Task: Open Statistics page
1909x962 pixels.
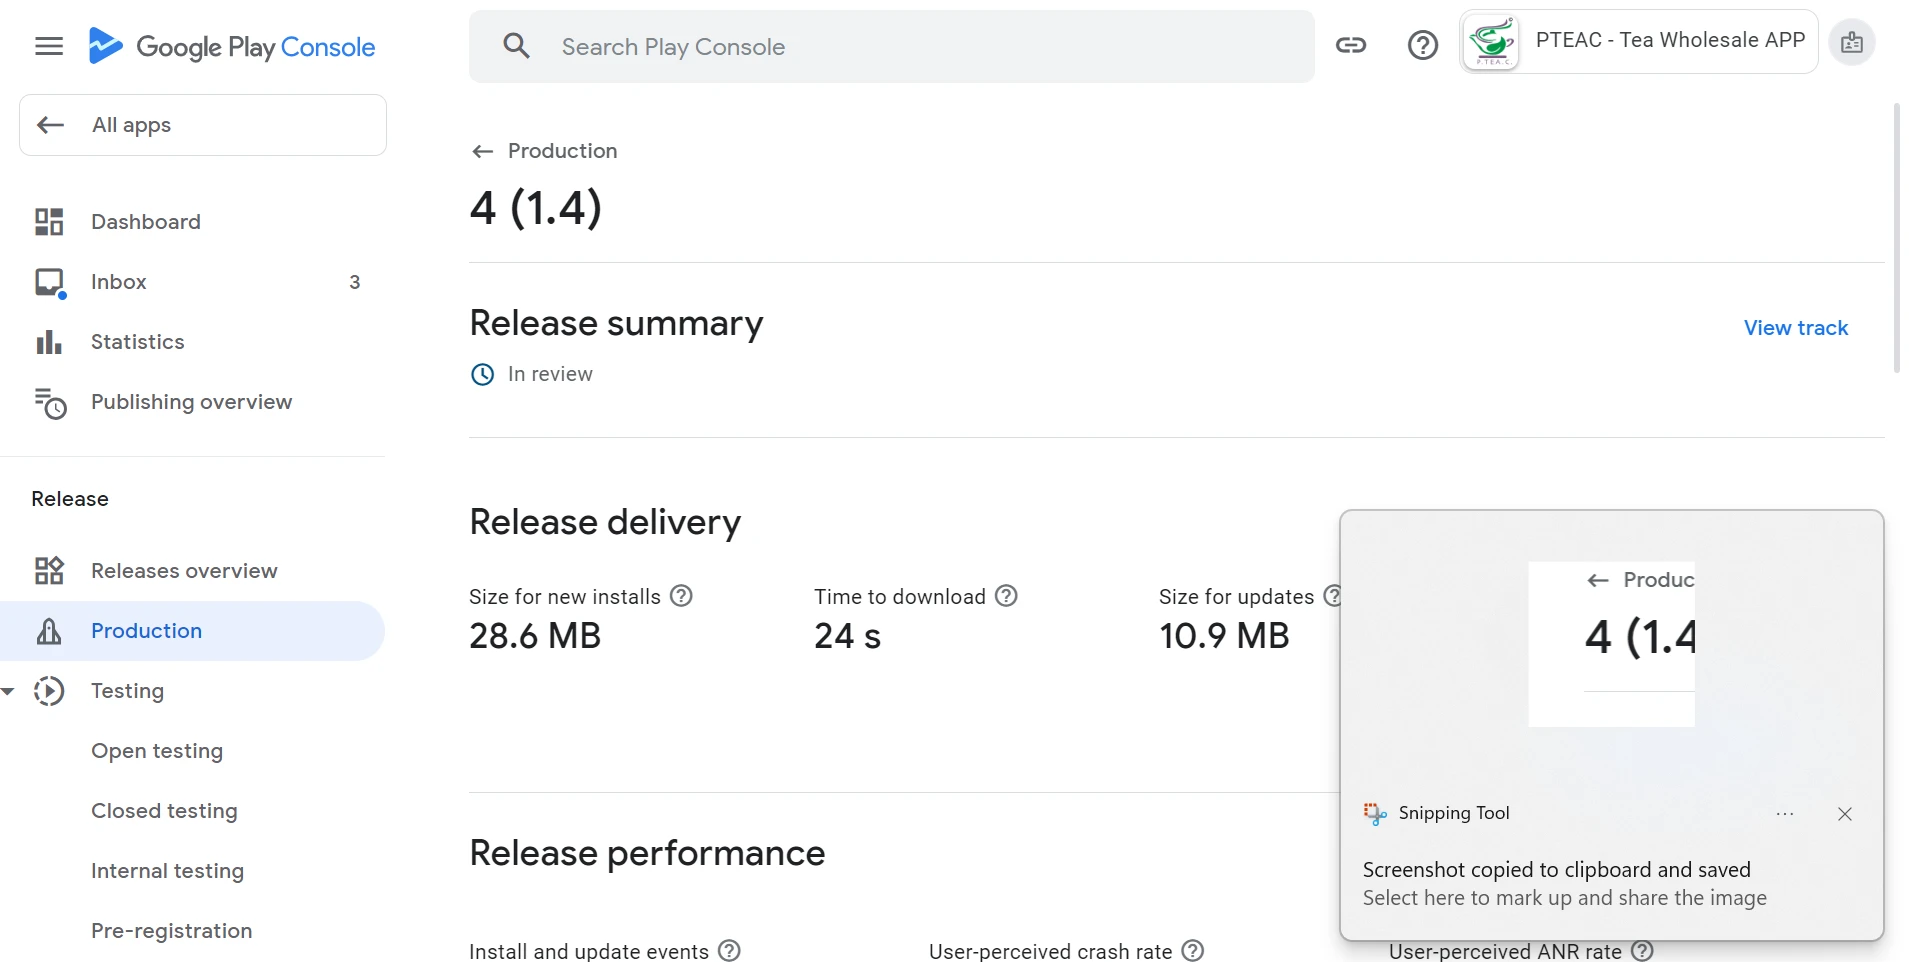Action: (x=137, y=342)
